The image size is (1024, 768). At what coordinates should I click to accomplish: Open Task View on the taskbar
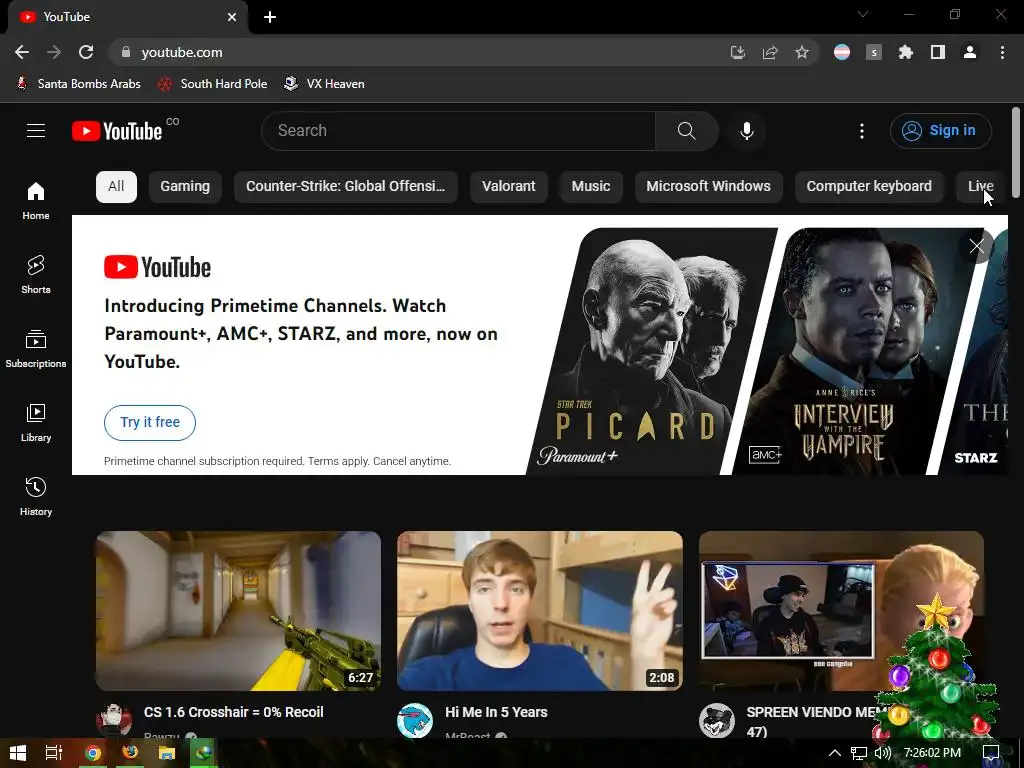pos(54,753)
